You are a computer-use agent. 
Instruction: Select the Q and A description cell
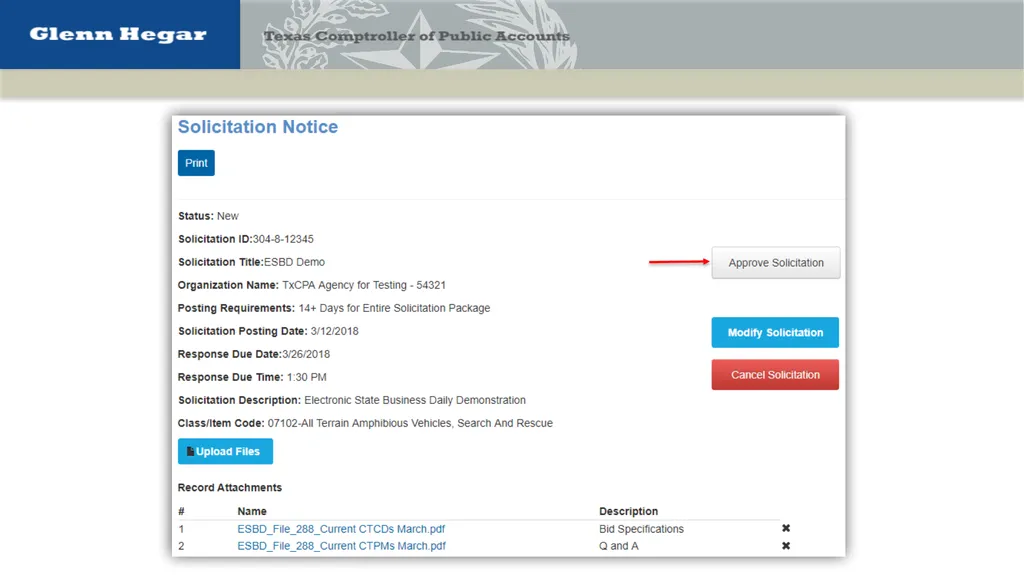click(x=618, y=546)
